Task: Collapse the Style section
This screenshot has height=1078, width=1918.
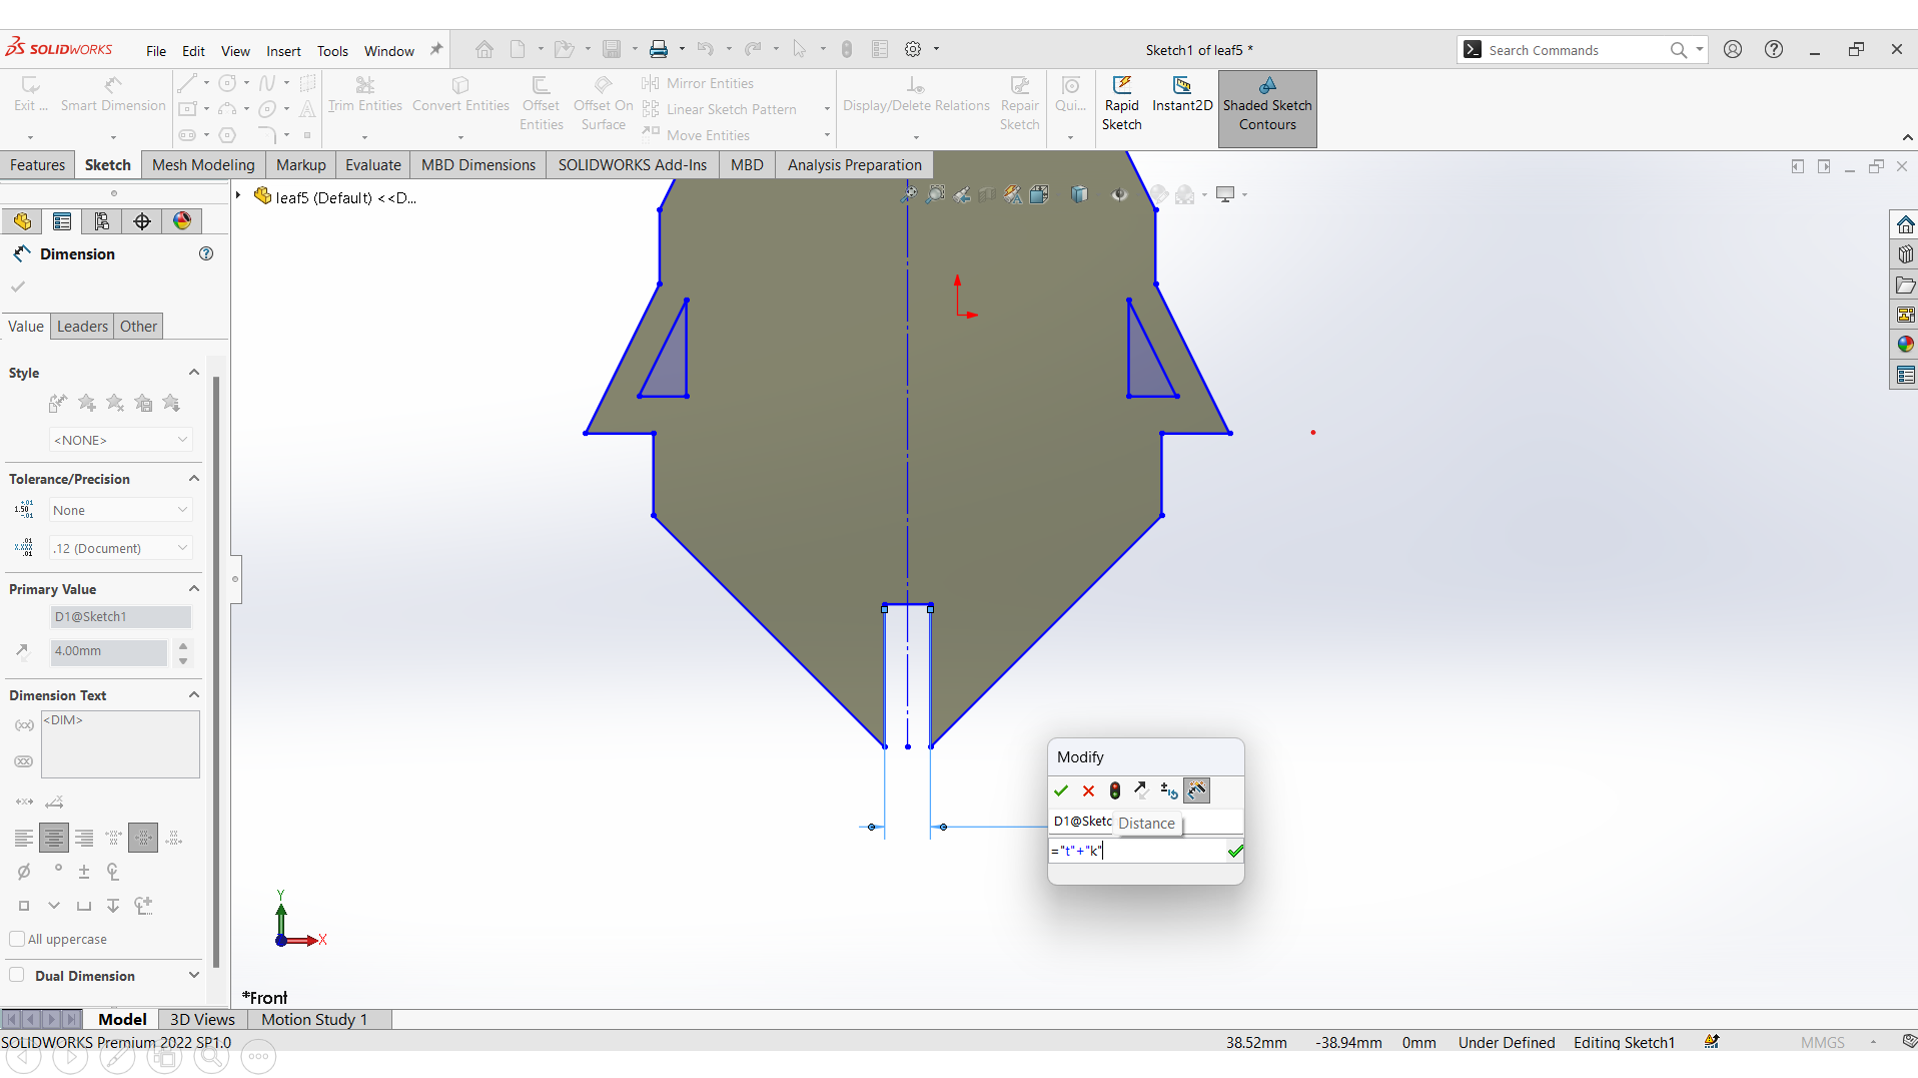Action: click(x=194, y=372)
